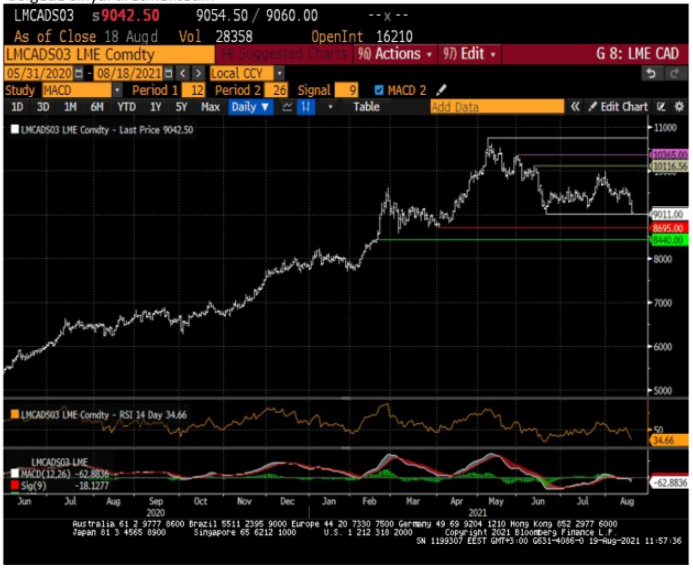
Task: Open the Study MACD dropdown arrow
Action: [117, 90]
